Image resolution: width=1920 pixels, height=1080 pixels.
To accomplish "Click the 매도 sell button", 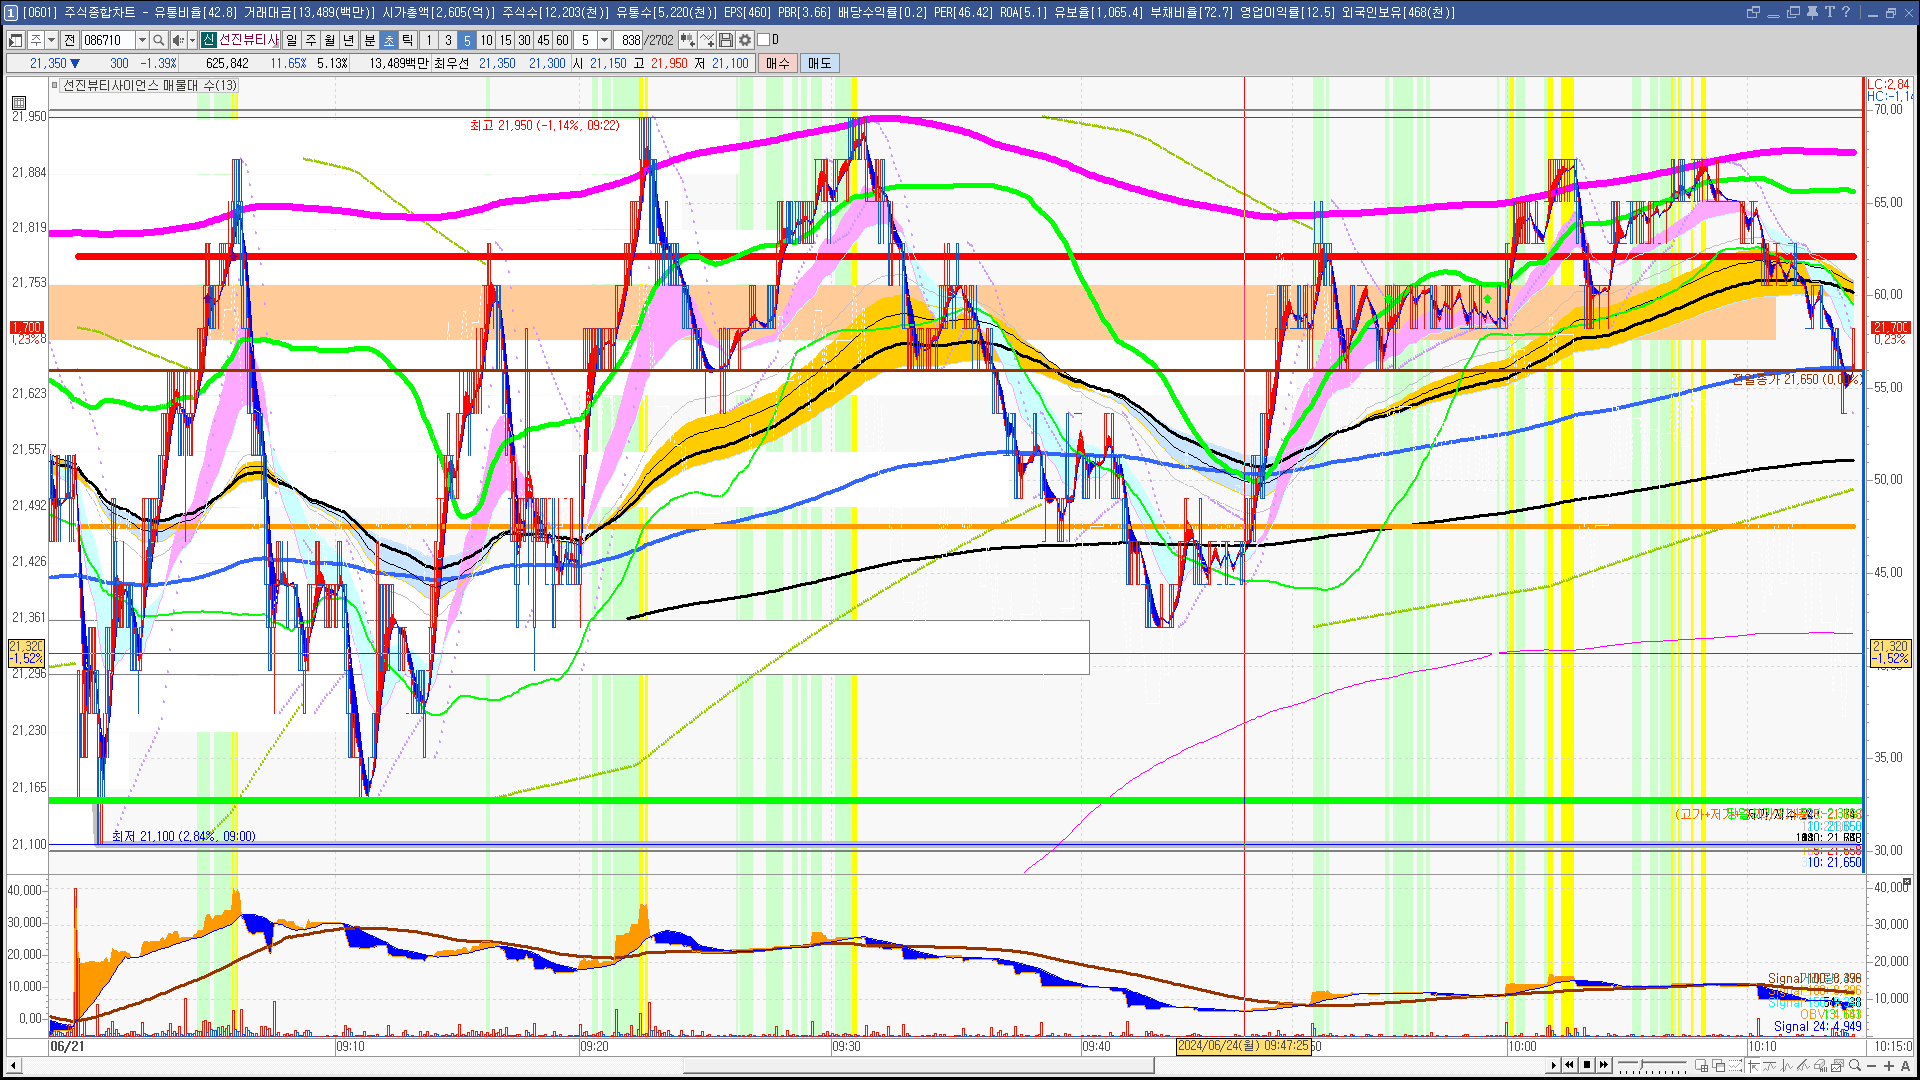I will [x=820, y=63].
